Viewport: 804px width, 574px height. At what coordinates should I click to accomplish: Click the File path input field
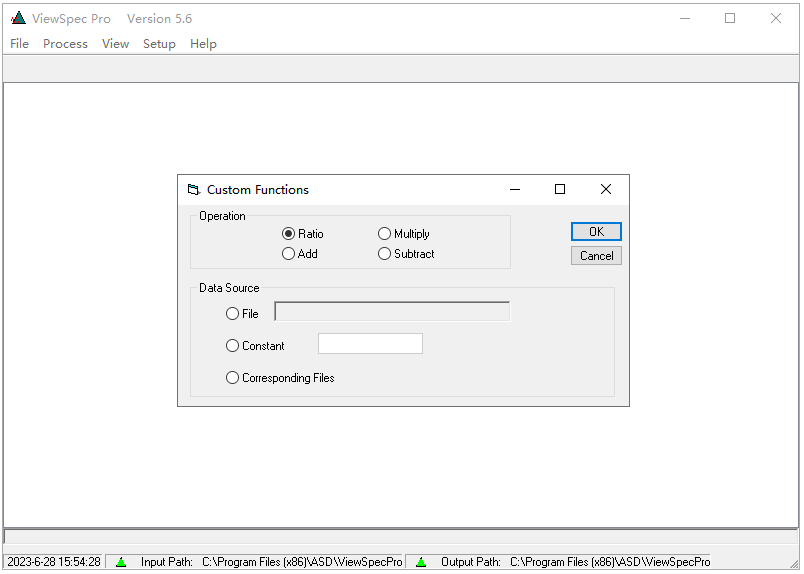[392, 311]
